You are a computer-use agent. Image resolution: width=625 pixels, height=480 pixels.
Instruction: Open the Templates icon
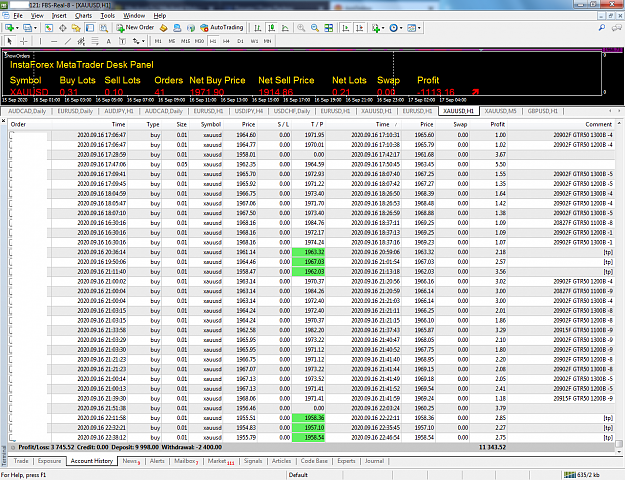tap(411, 28)
